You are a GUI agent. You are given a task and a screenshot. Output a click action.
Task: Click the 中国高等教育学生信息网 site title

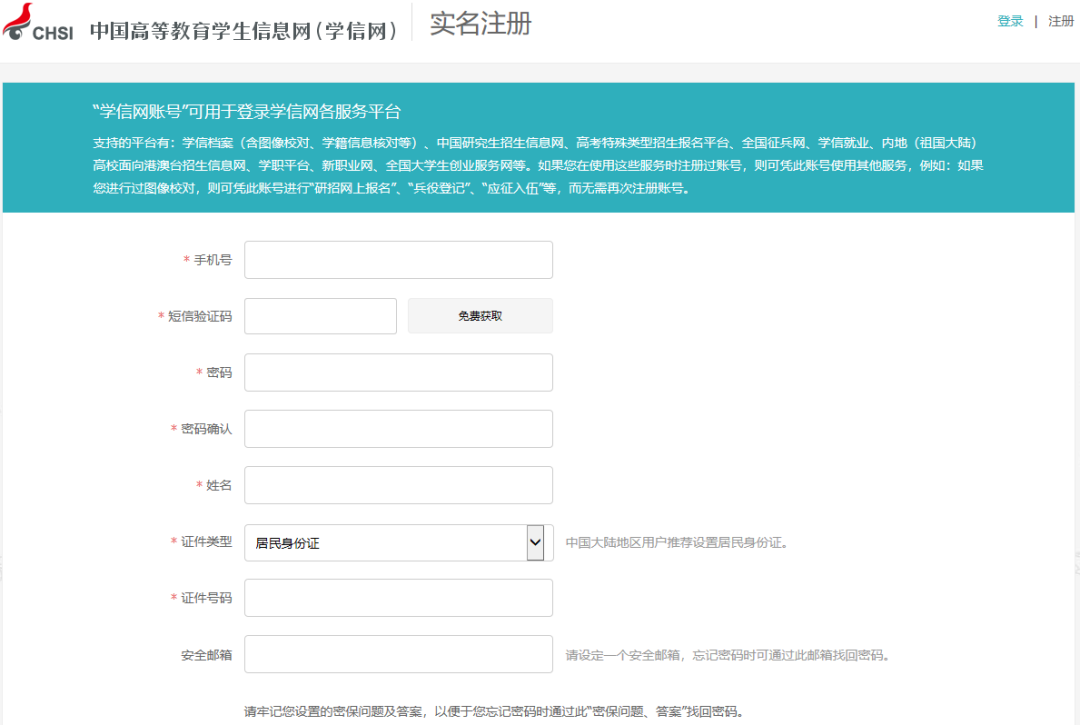[244, 30]
